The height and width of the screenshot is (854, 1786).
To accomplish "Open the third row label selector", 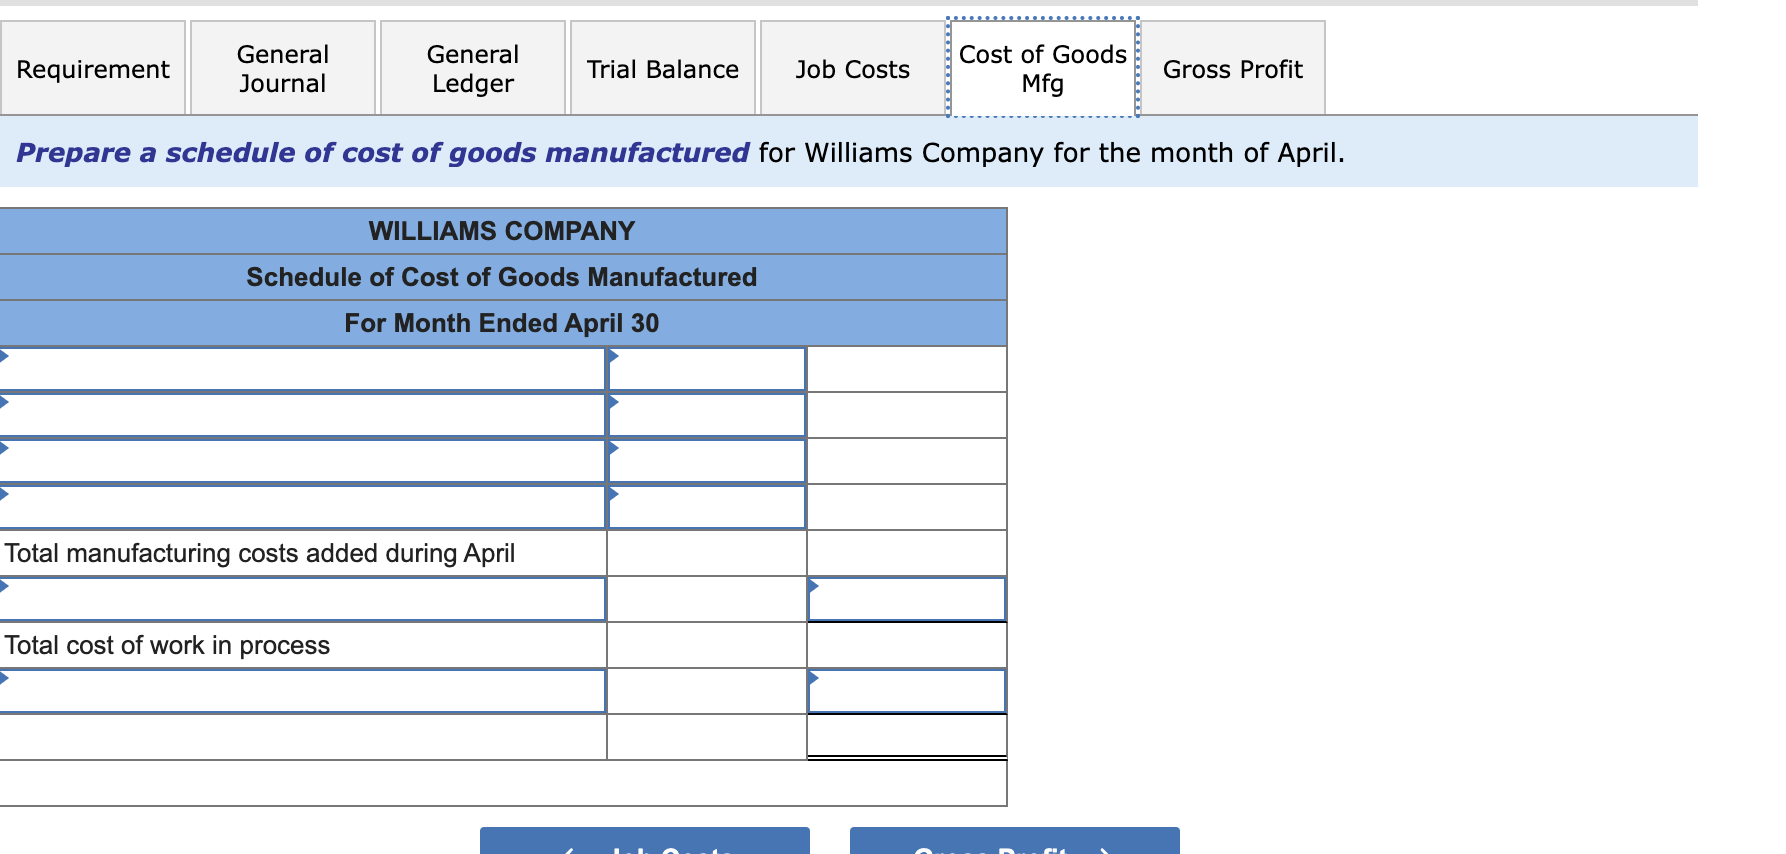I will click(x=300, y=460).
